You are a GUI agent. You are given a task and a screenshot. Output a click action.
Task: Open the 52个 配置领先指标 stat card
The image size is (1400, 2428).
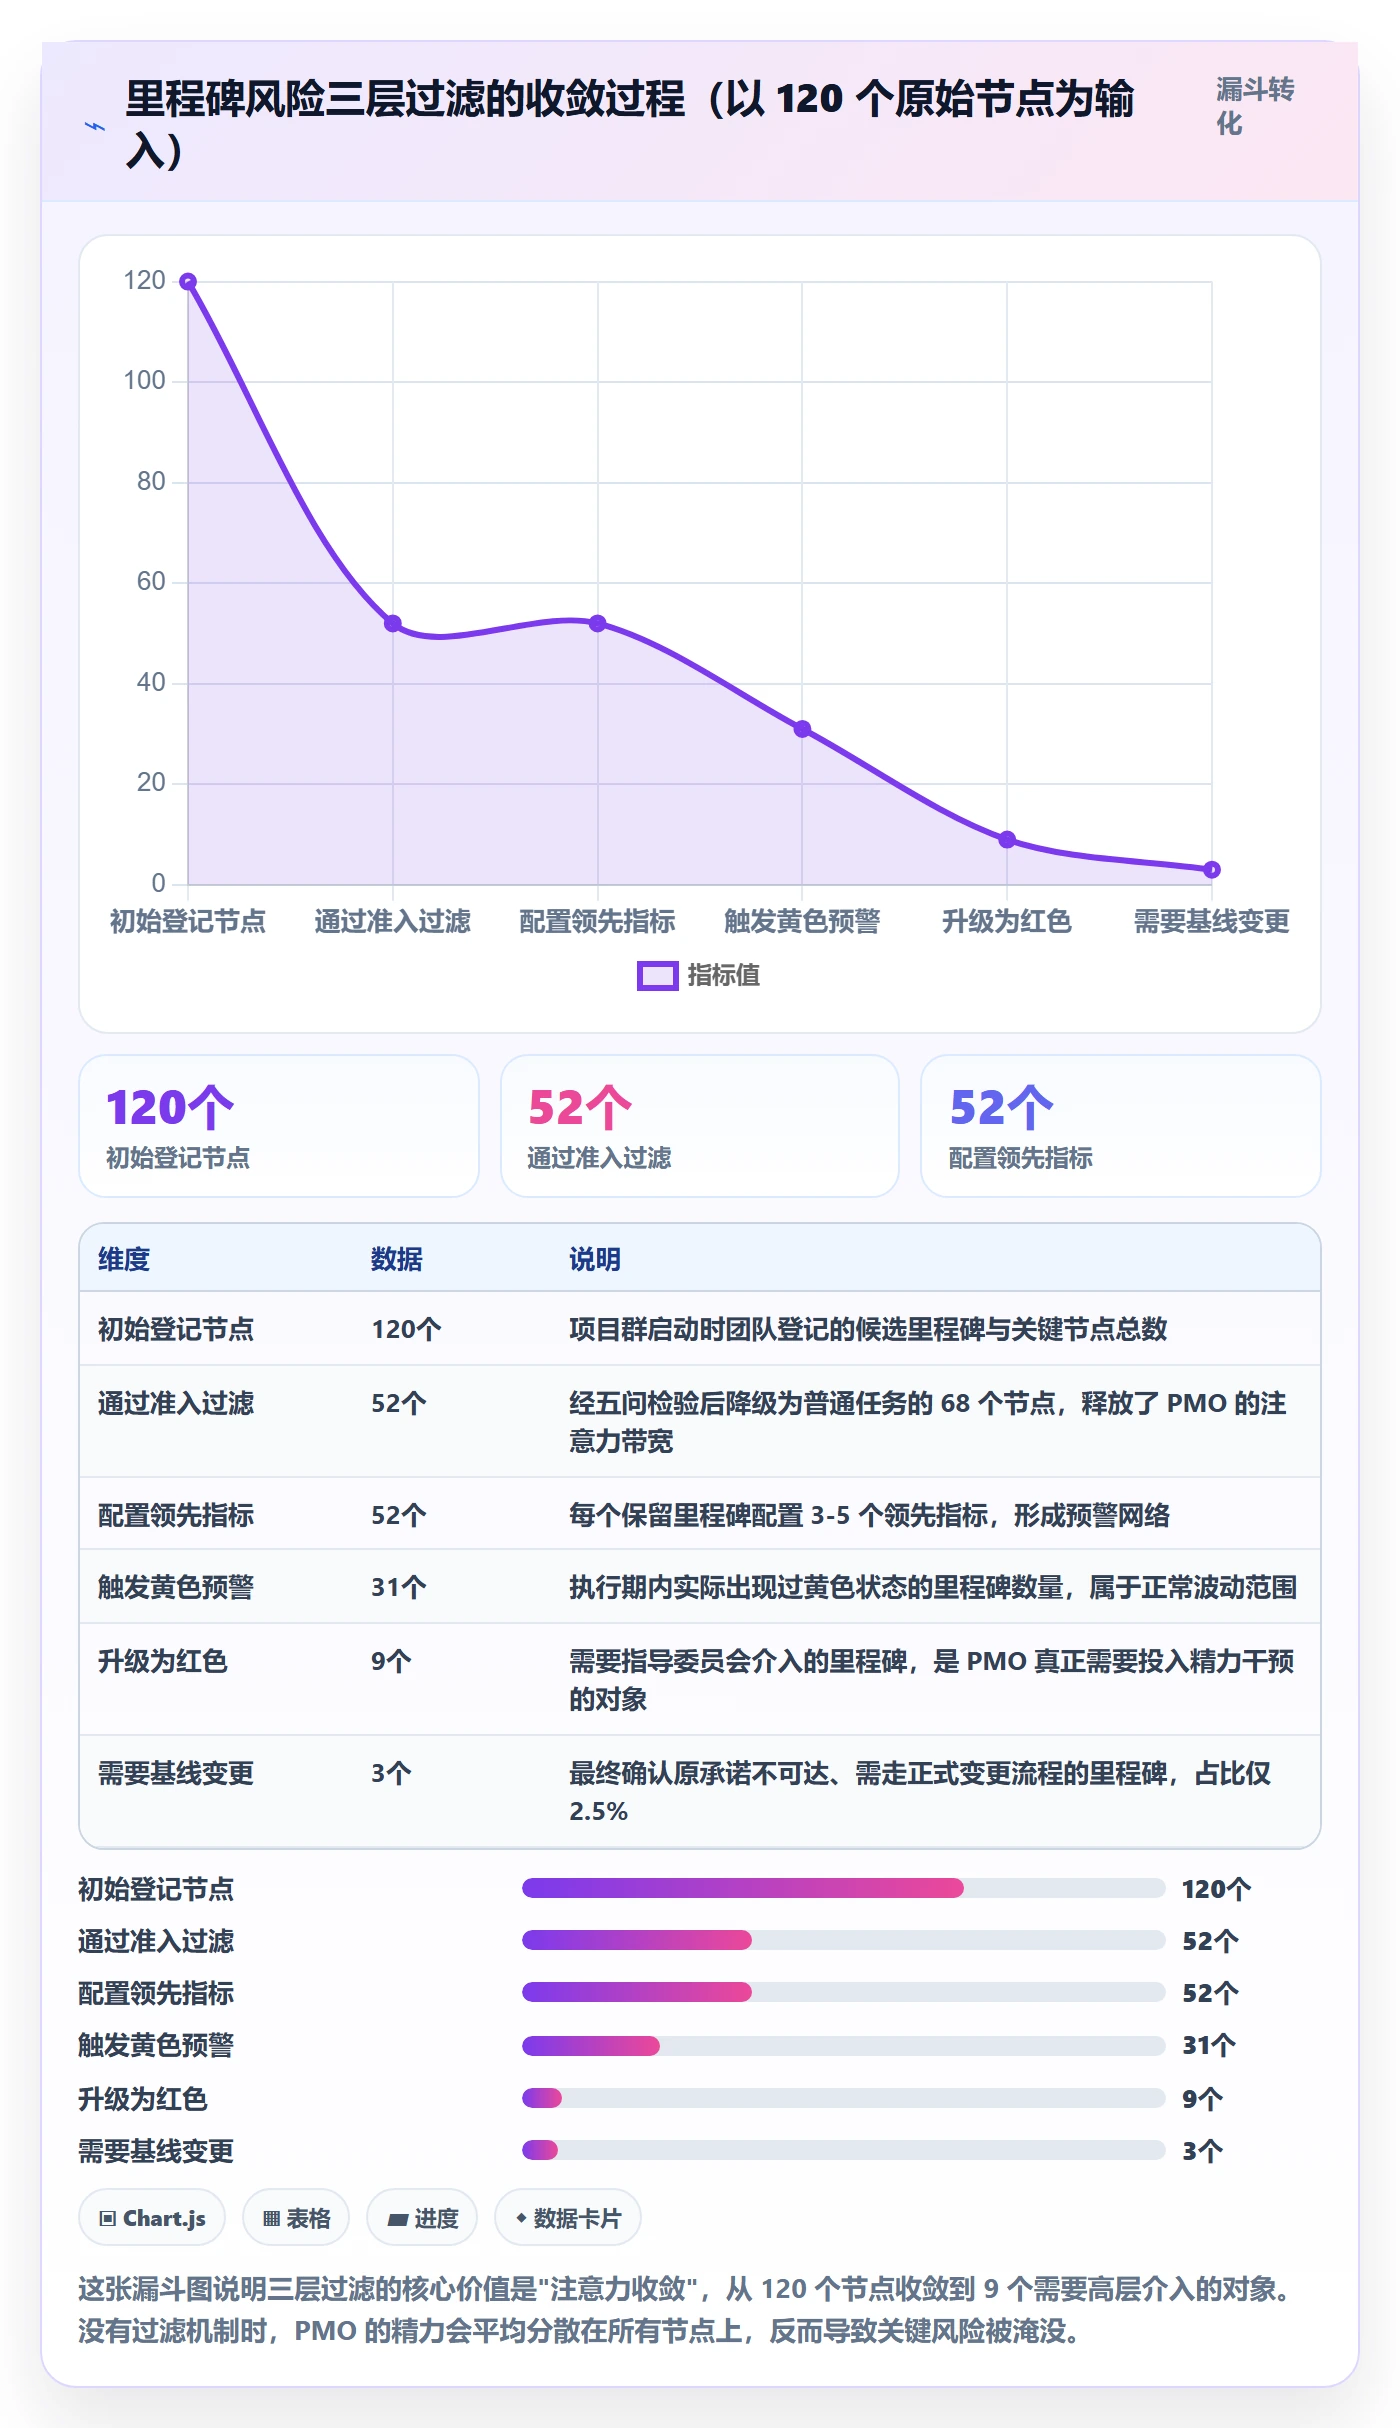(x=1121, y=1126)
